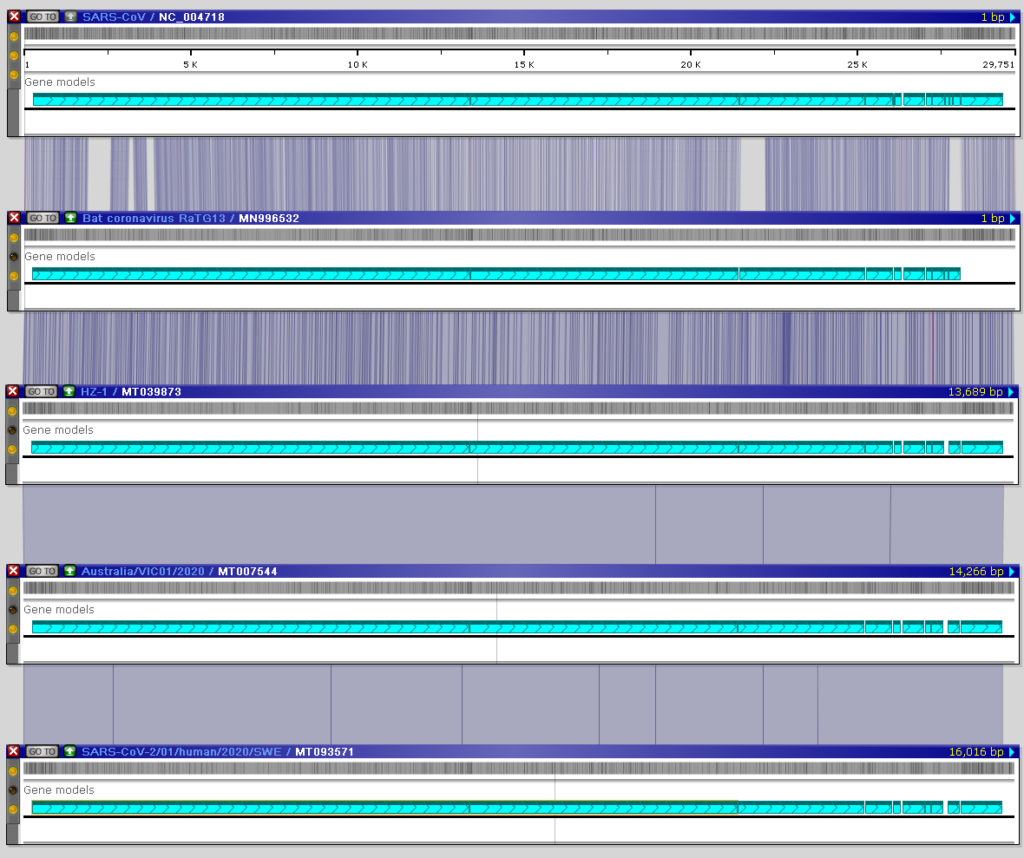Close the HZ-1 MT039873 panel
The width and height of the screenshot is (1024, 858).
pyautogui.click(x=12, y=391)
